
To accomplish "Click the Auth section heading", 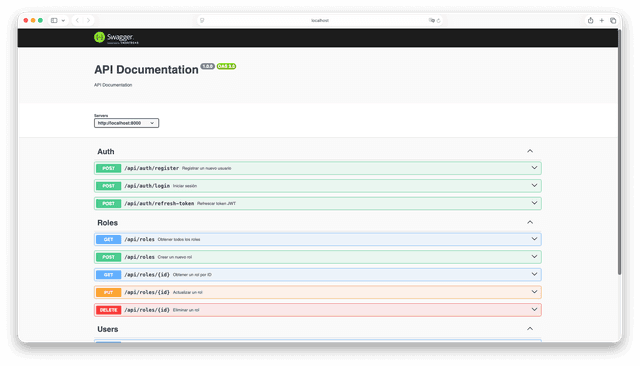I will 106,151.
